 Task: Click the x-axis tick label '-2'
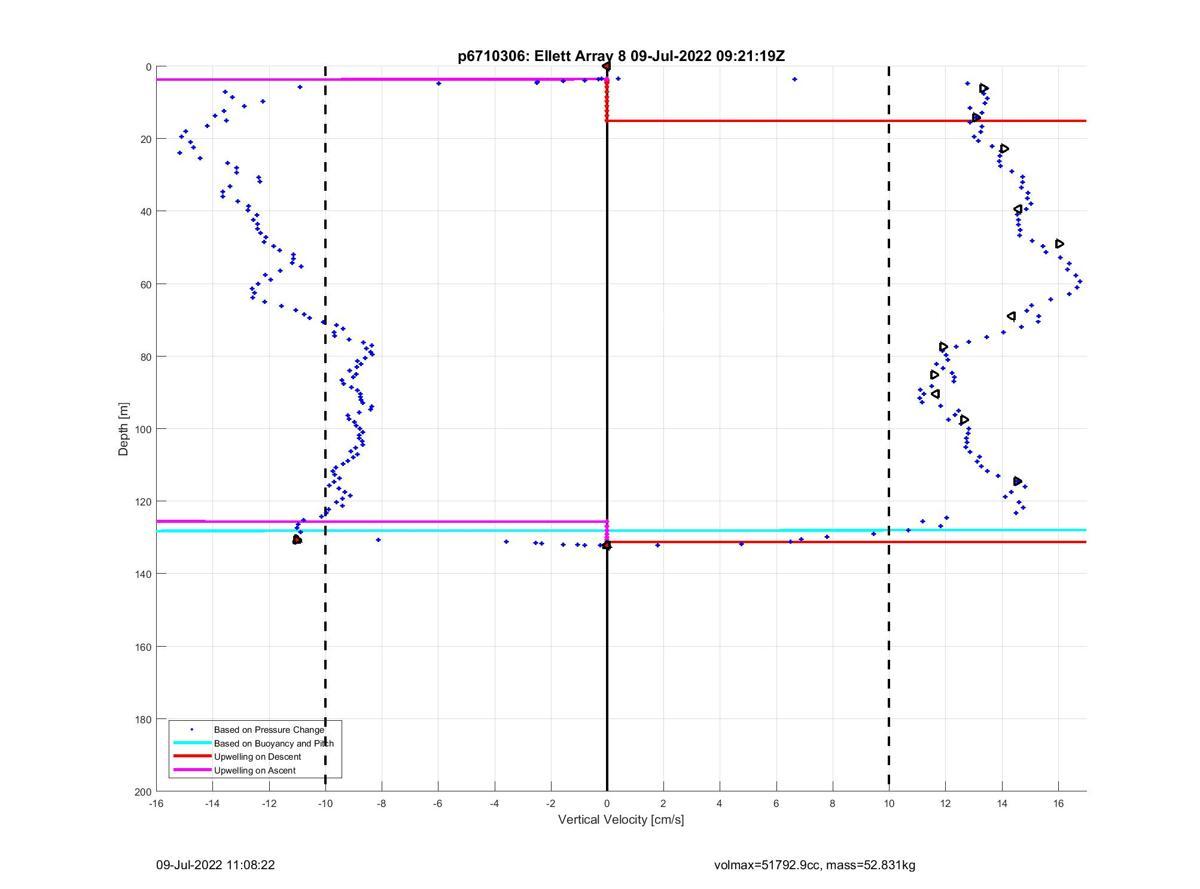[551, 803]
